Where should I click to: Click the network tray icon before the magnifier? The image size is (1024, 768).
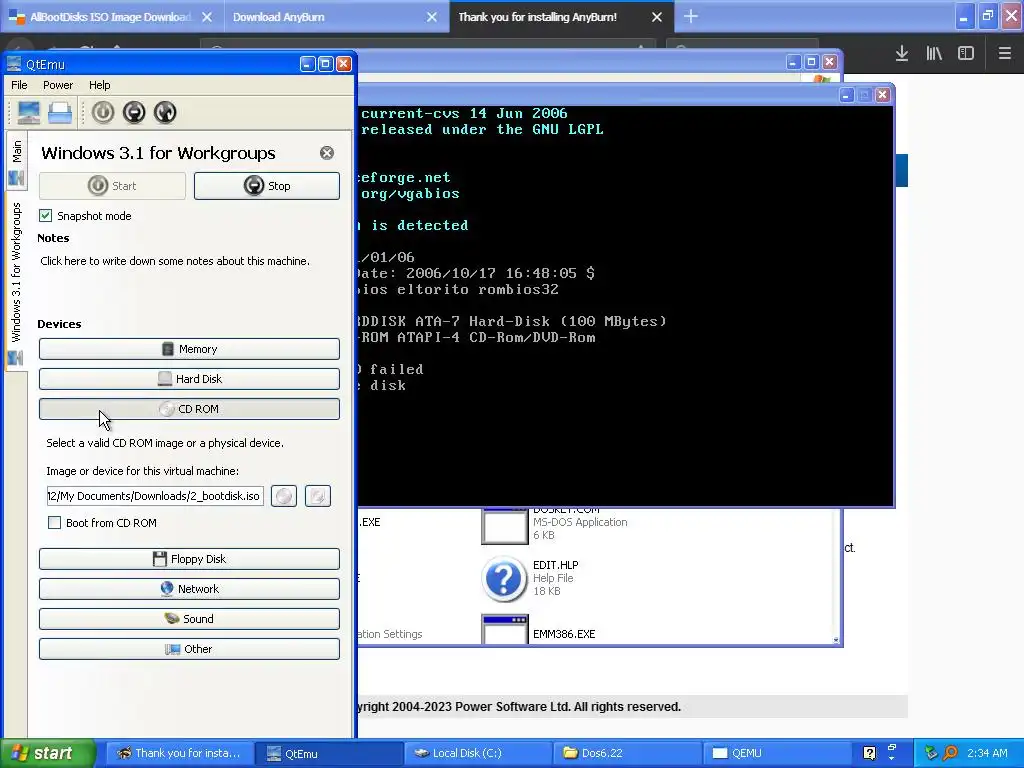[x=931, y=754]
